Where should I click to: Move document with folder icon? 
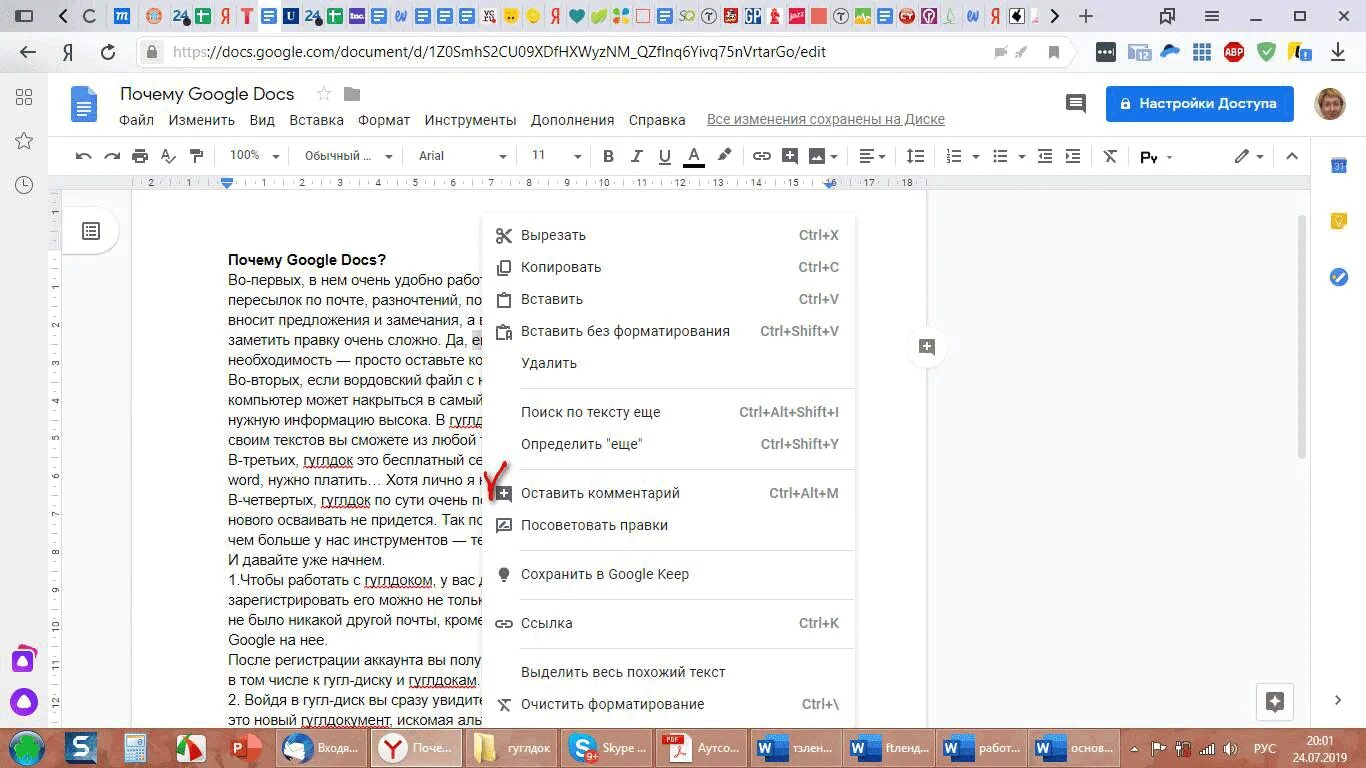352,94
